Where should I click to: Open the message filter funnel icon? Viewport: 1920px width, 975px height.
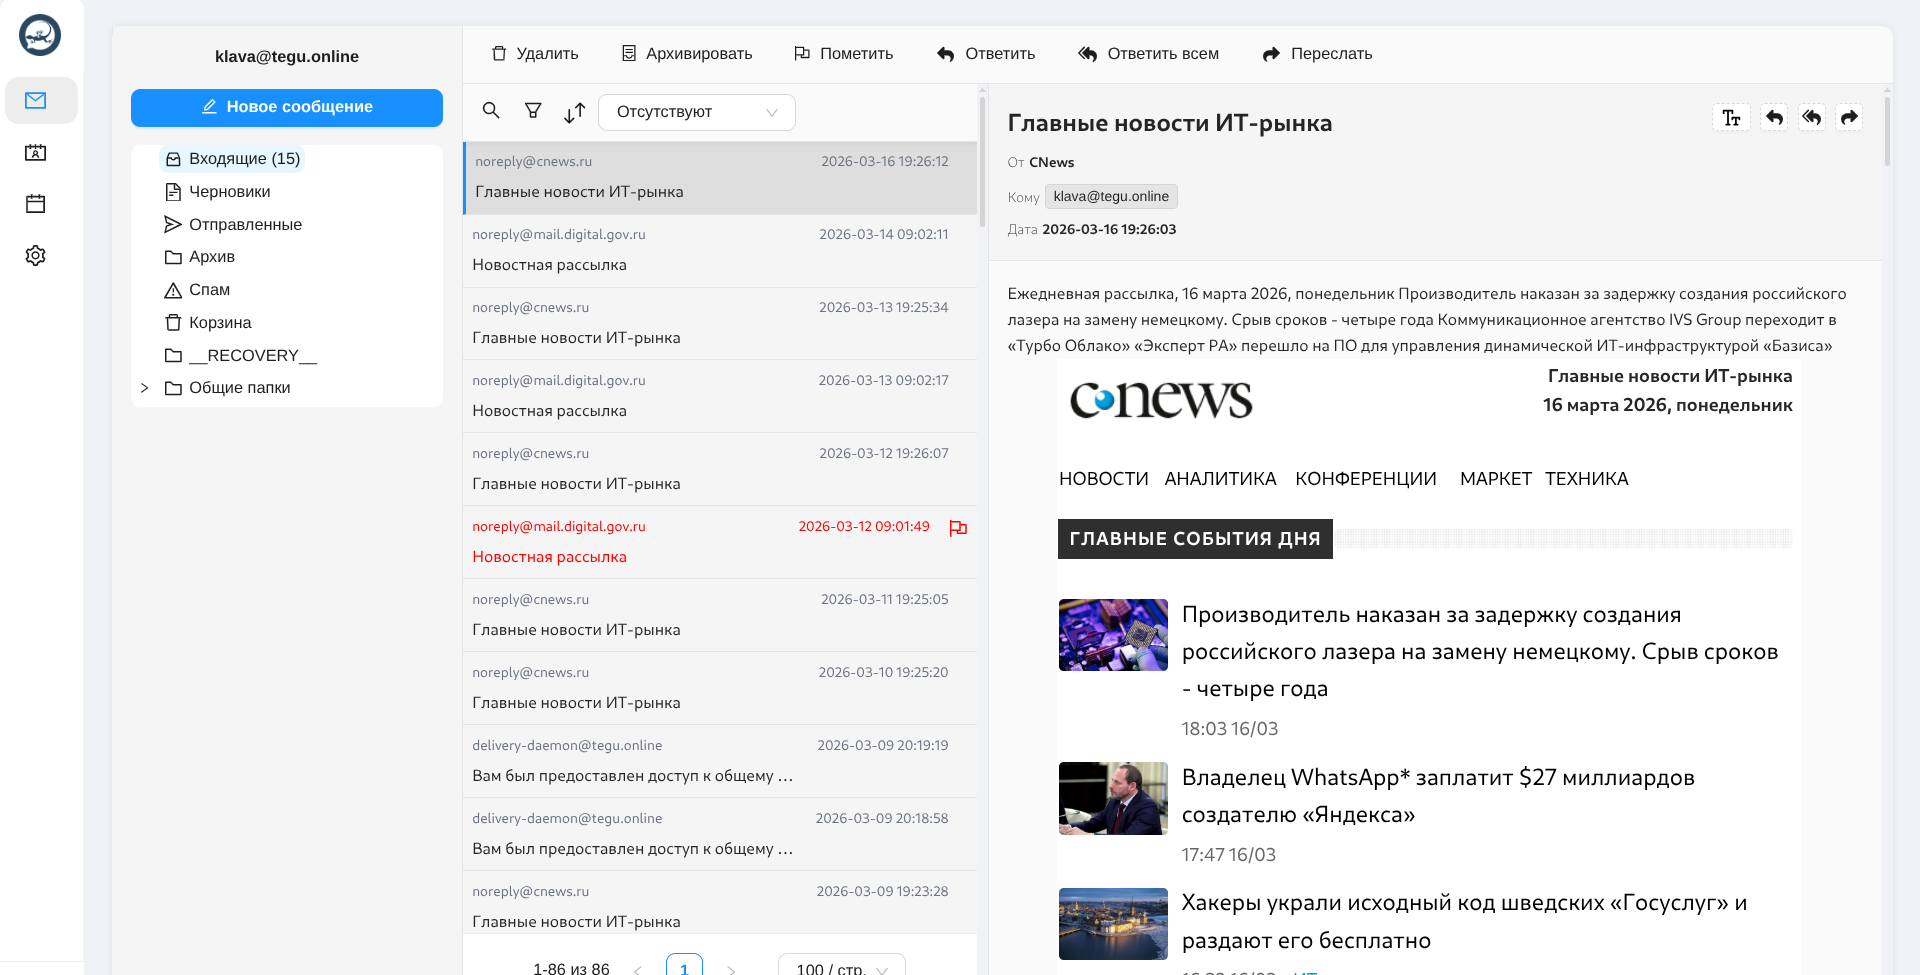click(x=533, y=111)
